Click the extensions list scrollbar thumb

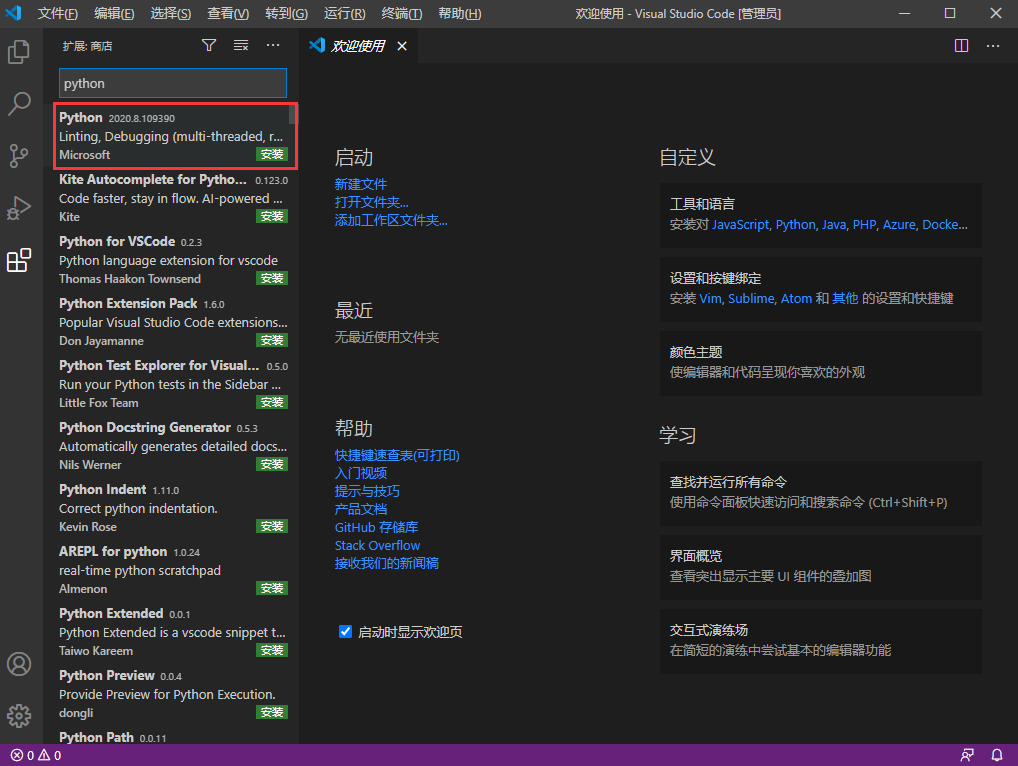(292, 115)
